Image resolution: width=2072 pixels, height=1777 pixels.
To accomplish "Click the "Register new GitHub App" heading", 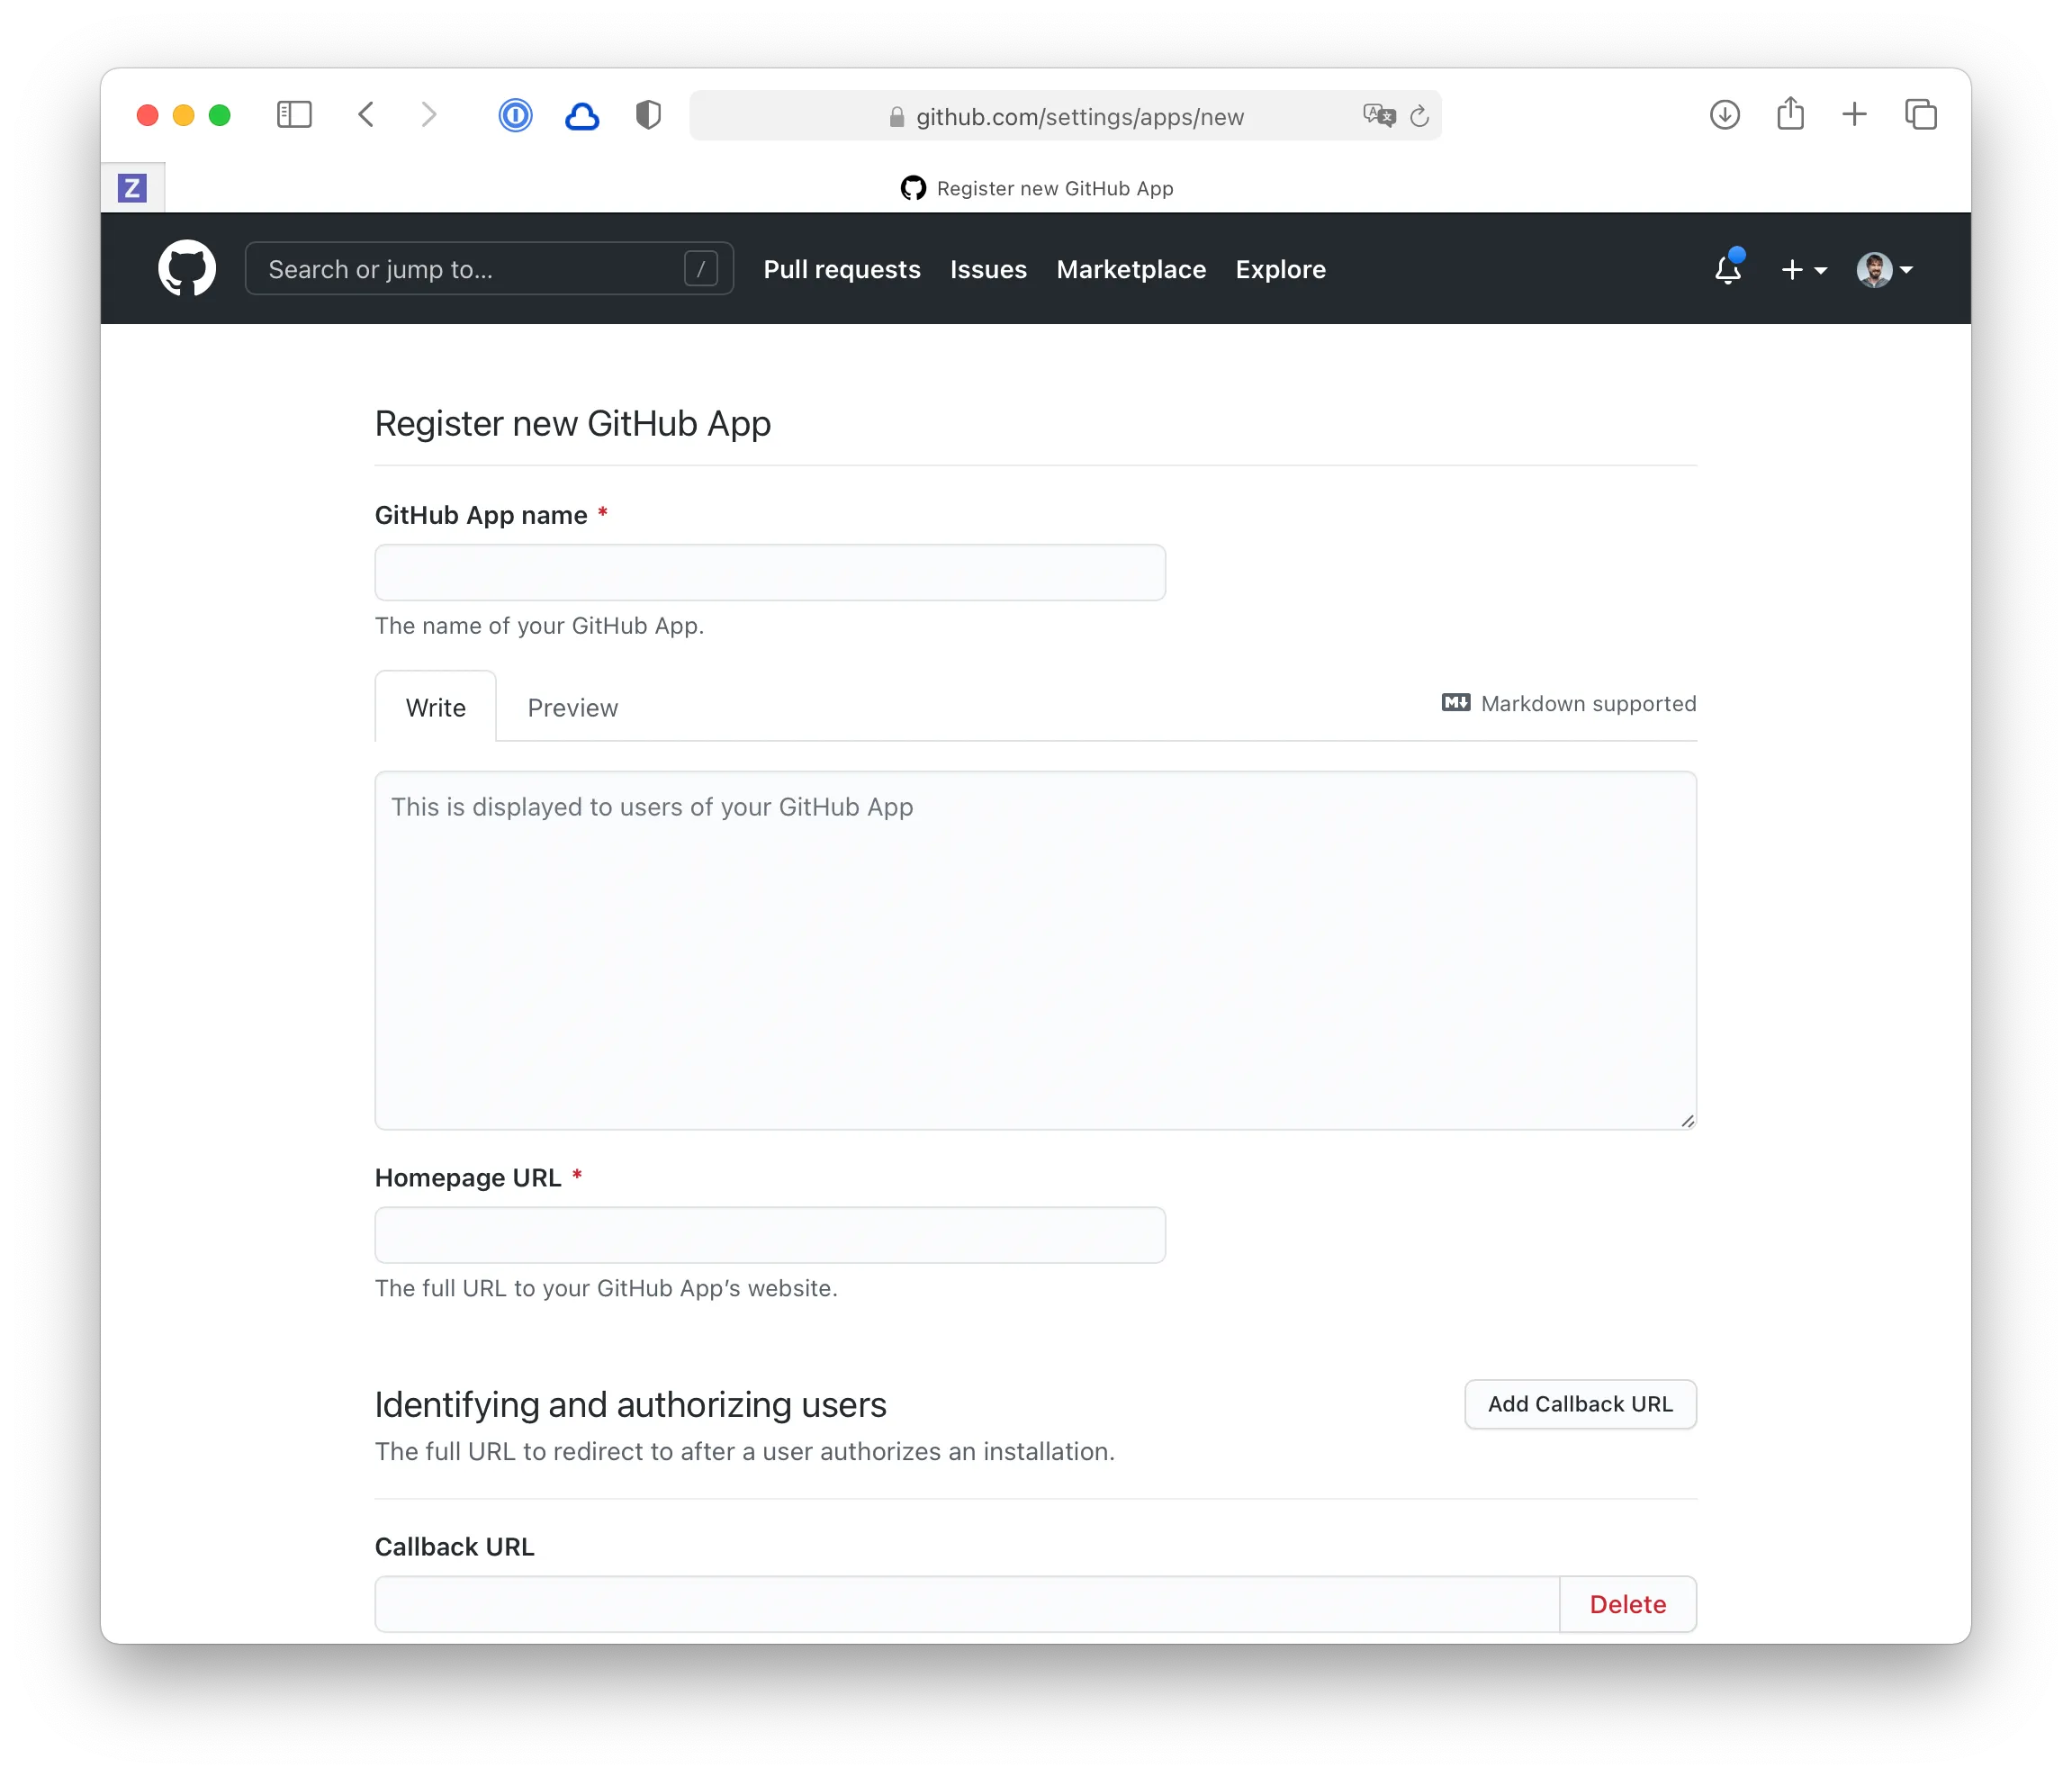I will 572,423.
